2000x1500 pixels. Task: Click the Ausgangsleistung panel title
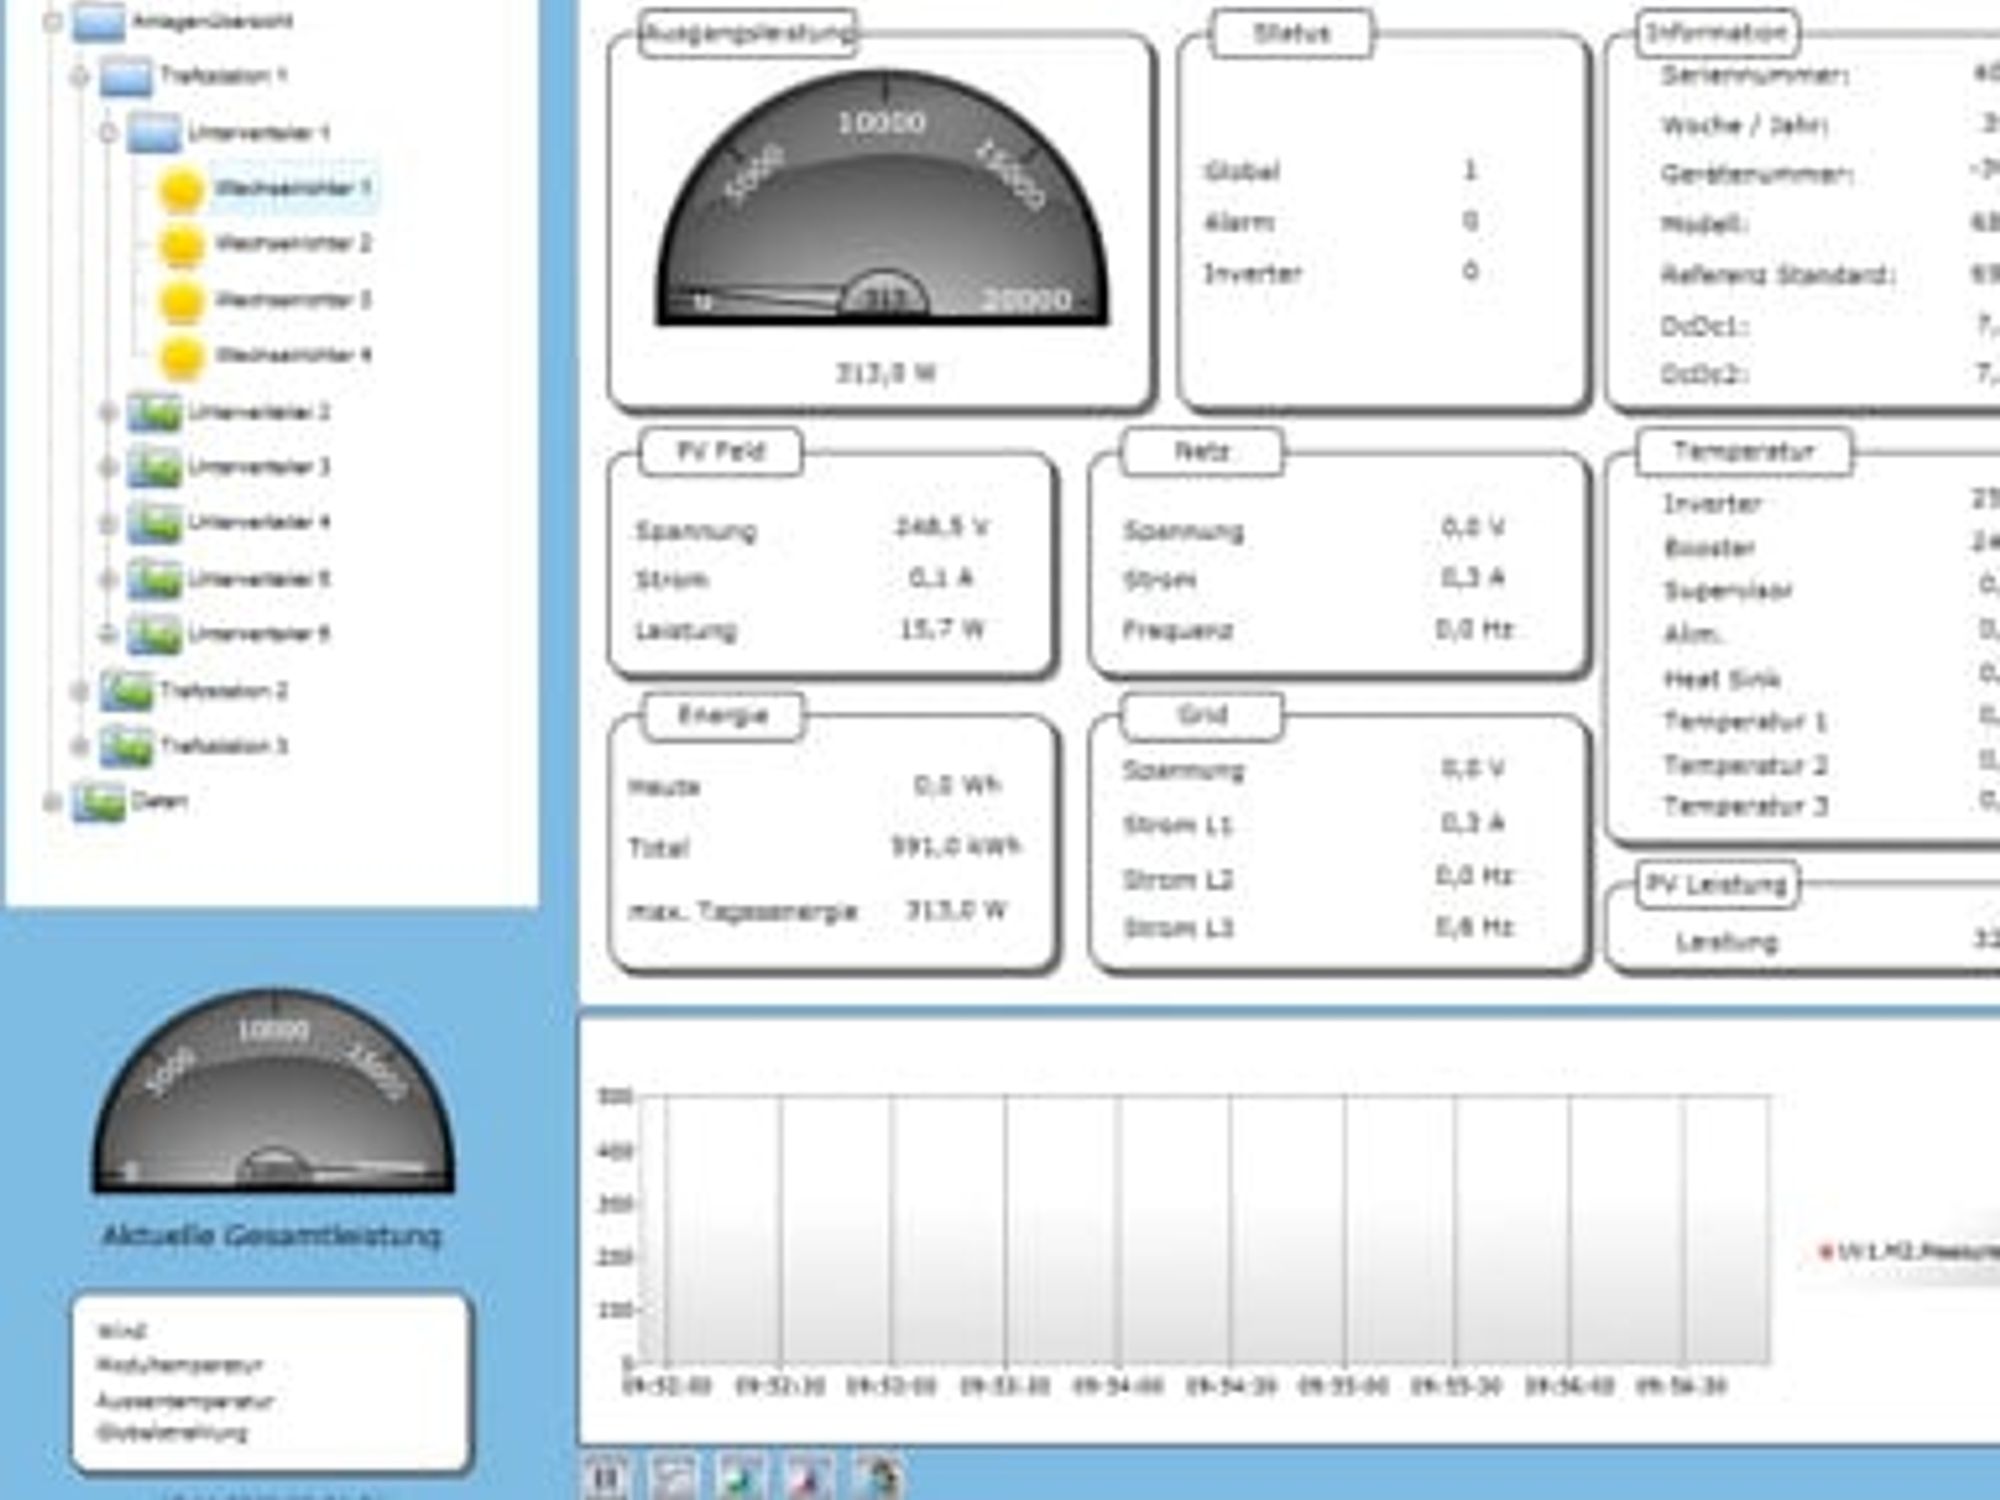(x=748, y=33)
